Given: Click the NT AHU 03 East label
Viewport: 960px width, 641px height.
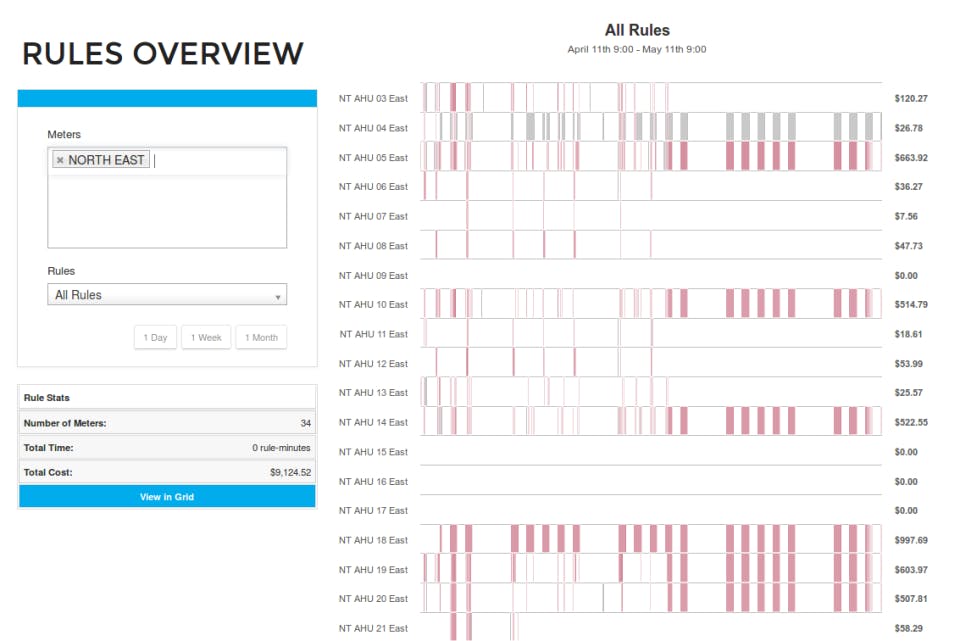Looking at the screenshot, I should (373, 99).
